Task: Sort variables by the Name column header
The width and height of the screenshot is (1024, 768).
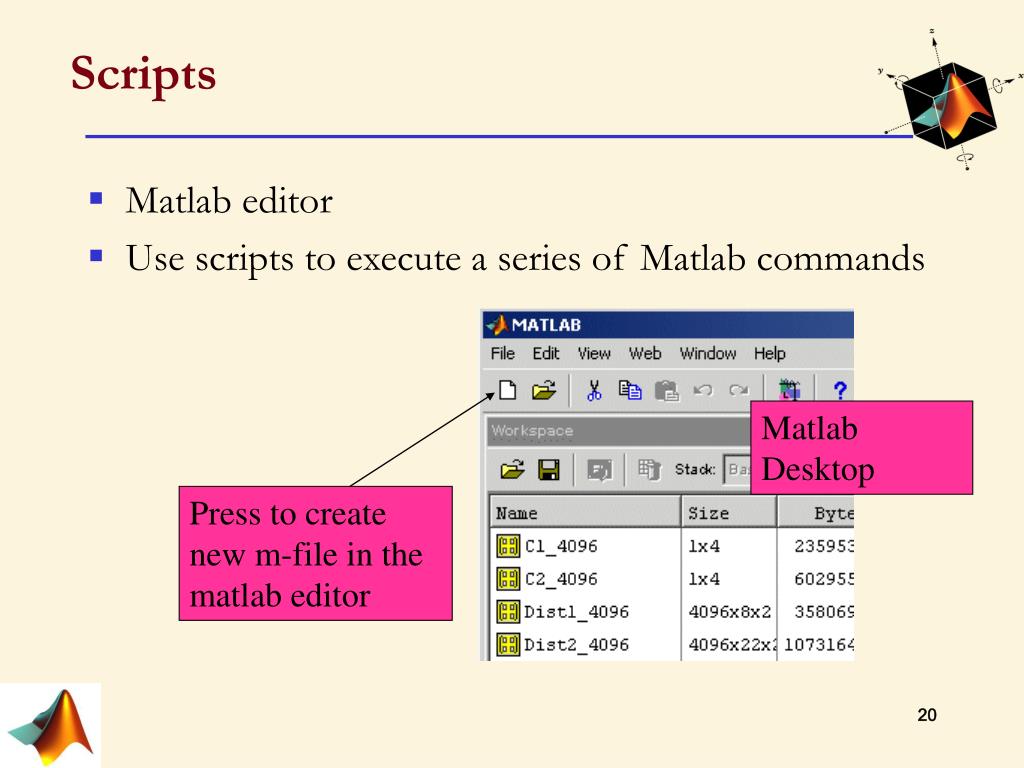Action: point(585,513)
